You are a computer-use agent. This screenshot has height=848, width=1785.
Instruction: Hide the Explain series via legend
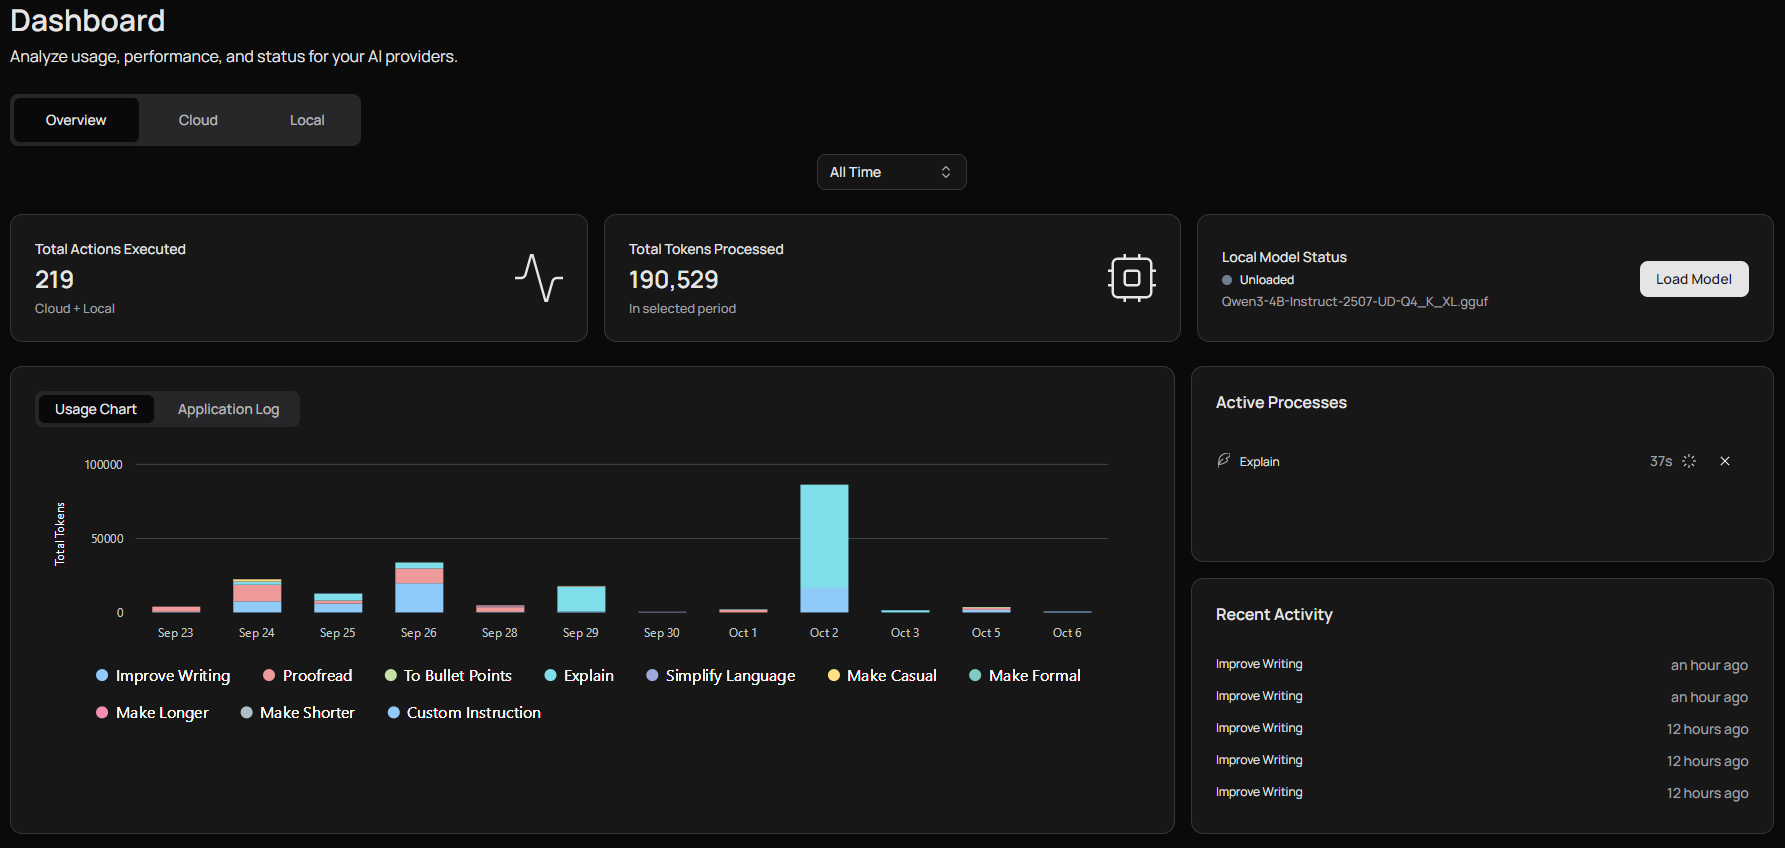[579, 676]
